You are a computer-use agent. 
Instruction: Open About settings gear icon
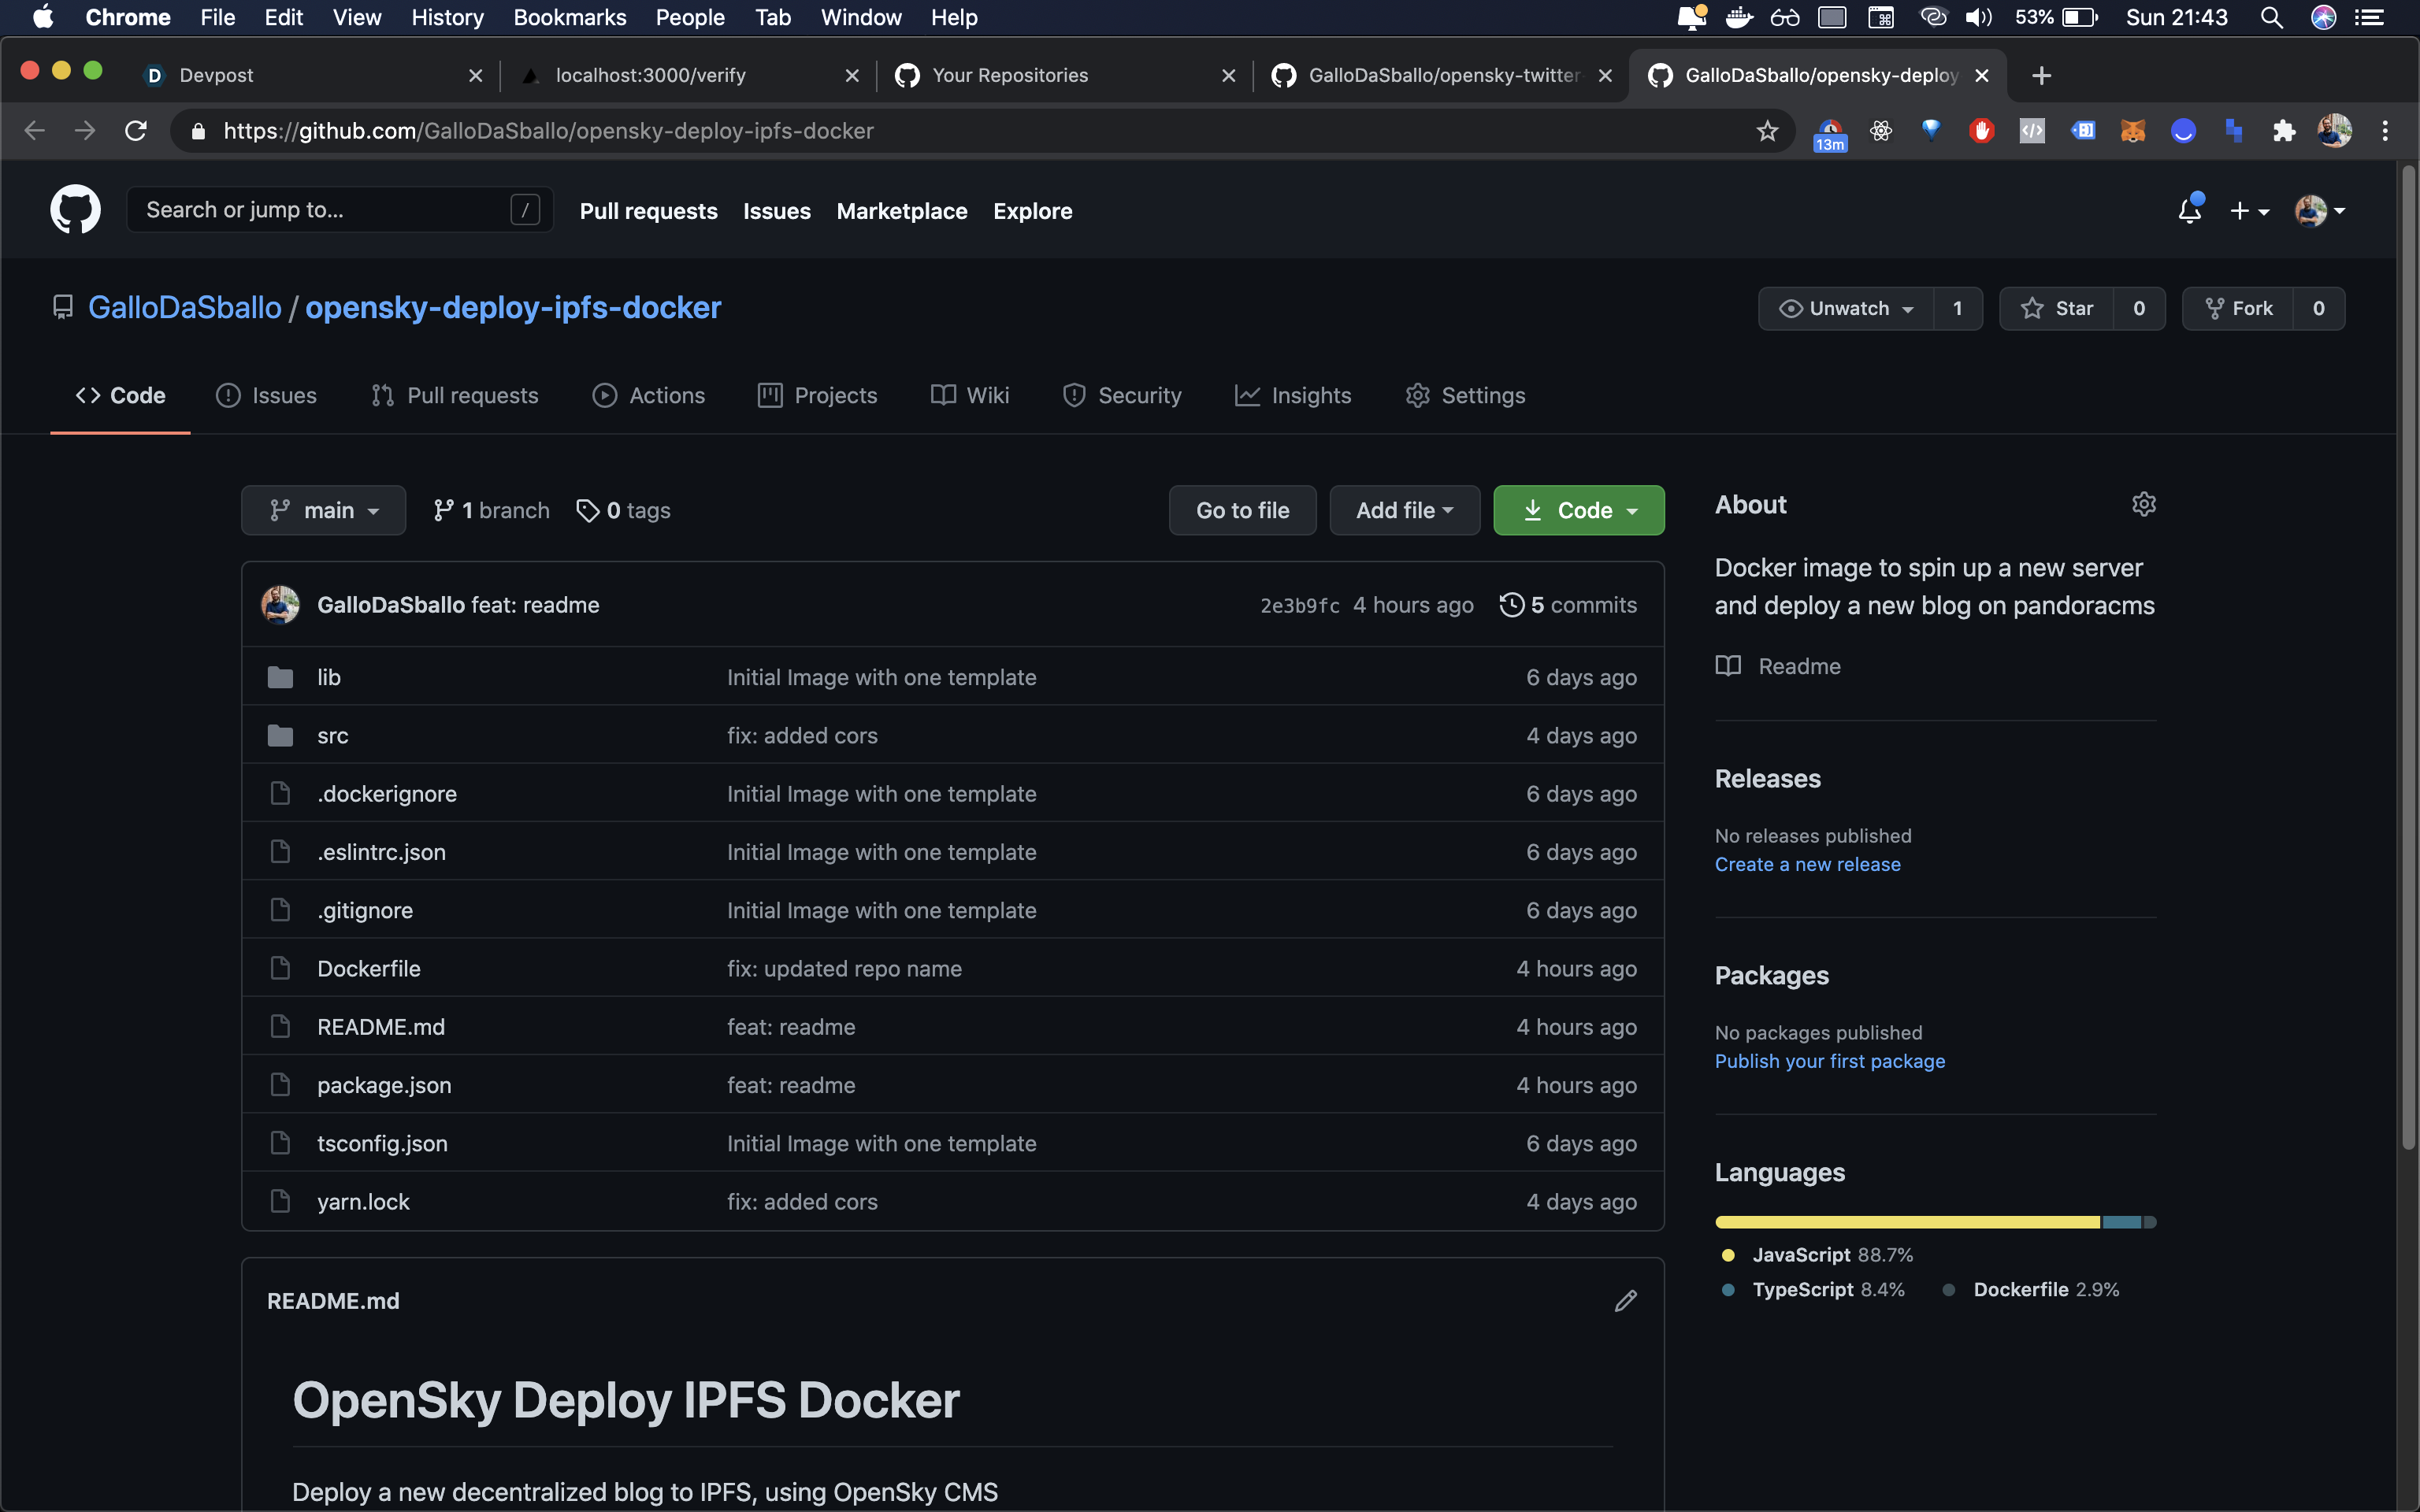[2143, 505]
